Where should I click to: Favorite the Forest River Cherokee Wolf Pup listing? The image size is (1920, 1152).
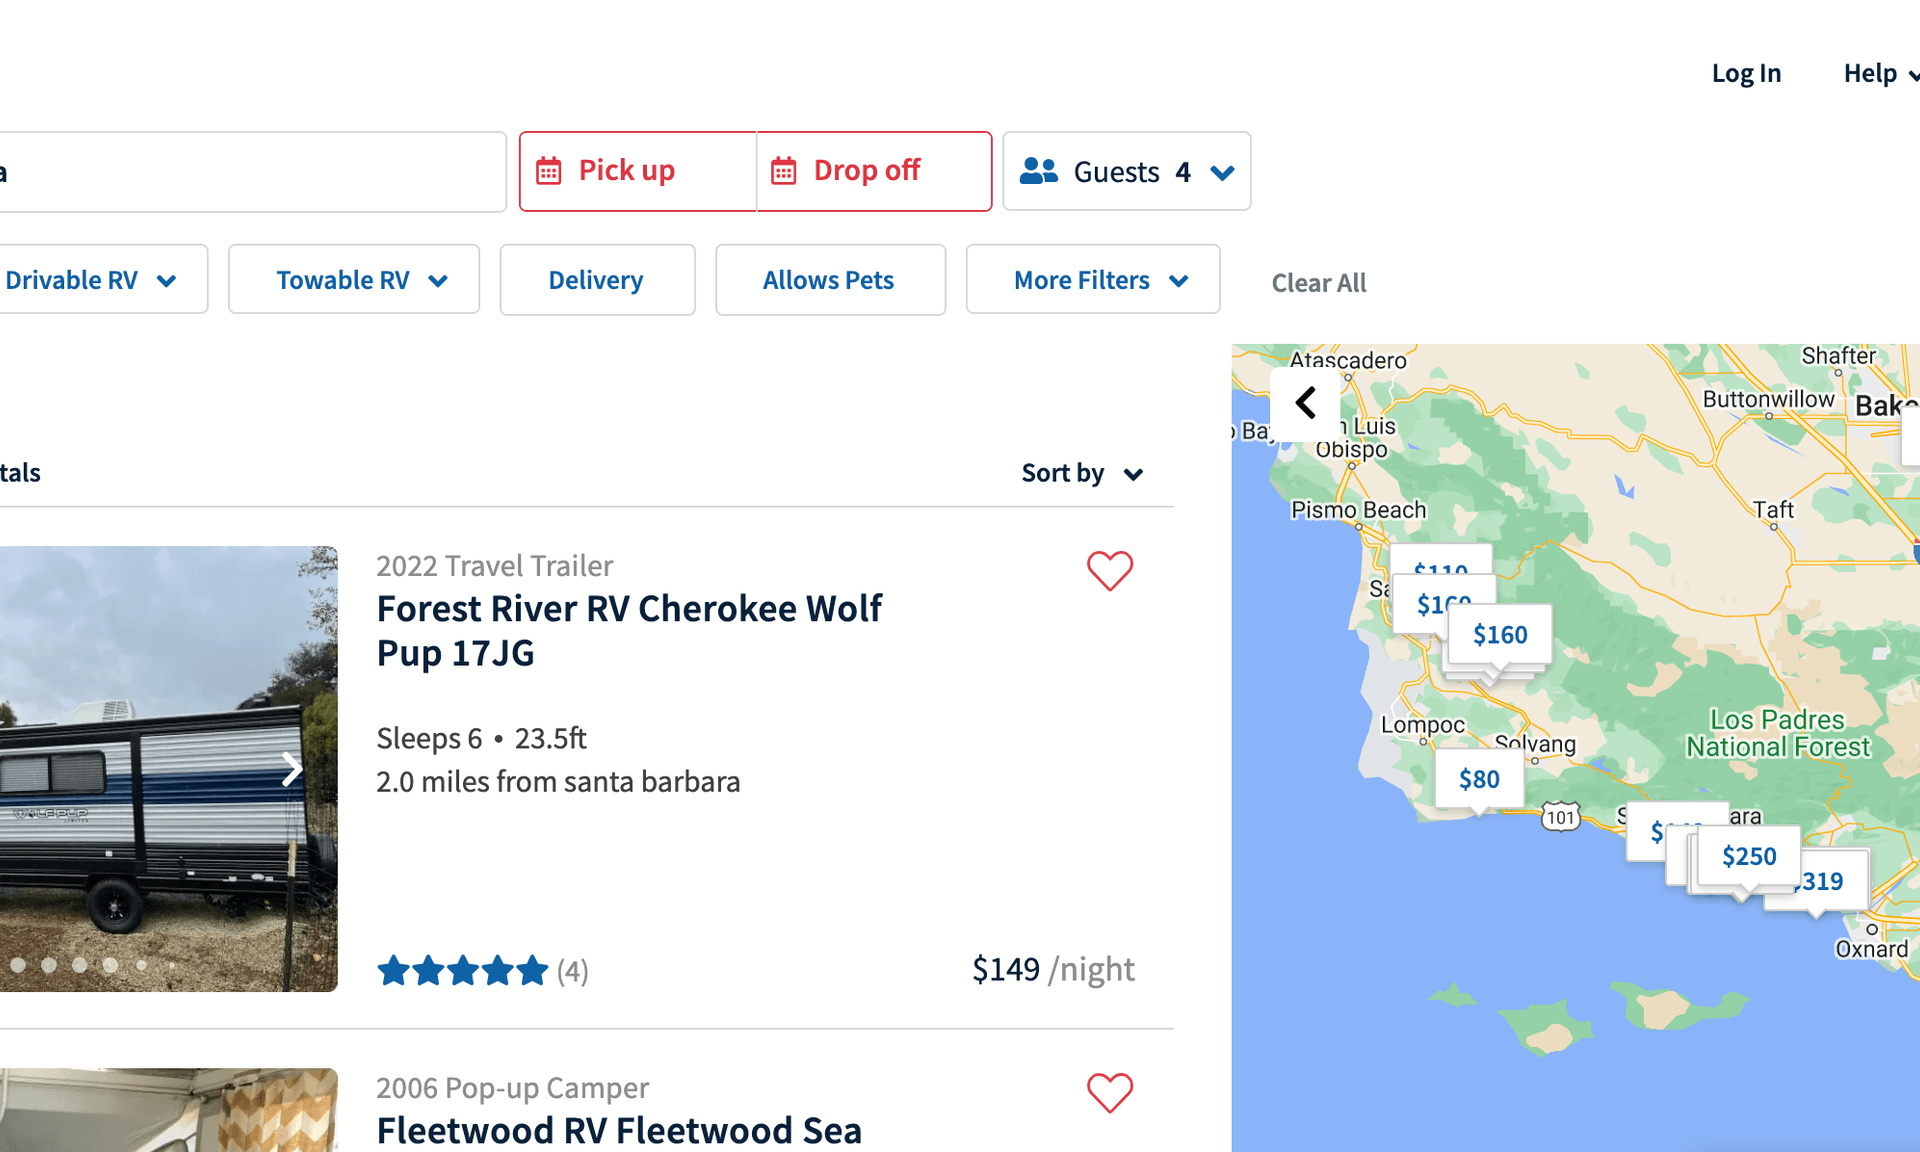point(1110,571)
